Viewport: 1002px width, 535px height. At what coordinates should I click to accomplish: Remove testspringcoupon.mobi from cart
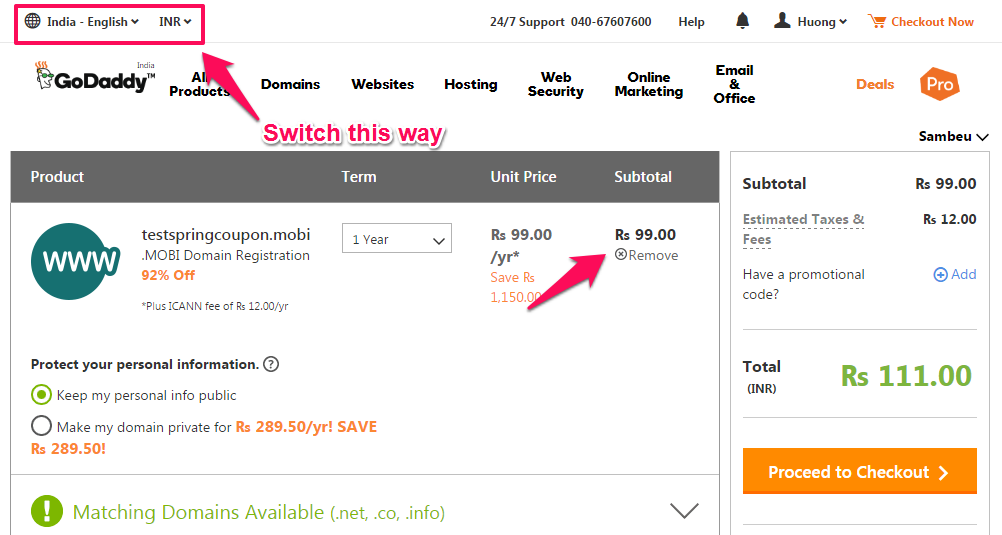(647, 255)
